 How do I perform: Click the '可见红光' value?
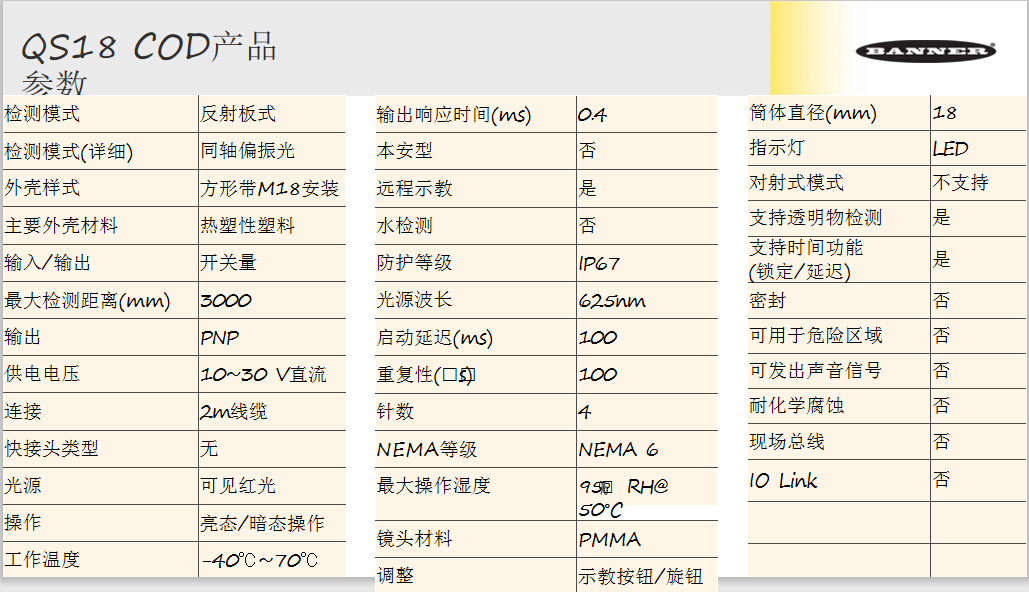(238, 486)
